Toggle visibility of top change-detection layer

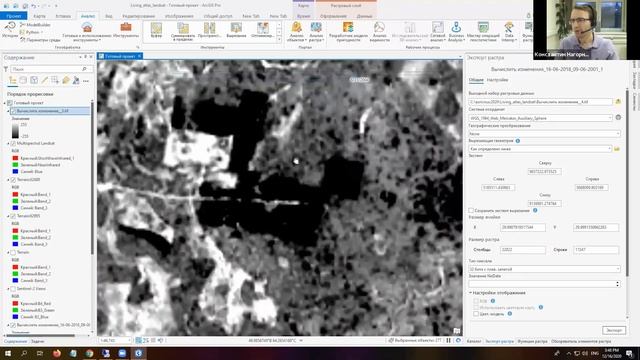[13, 111]
